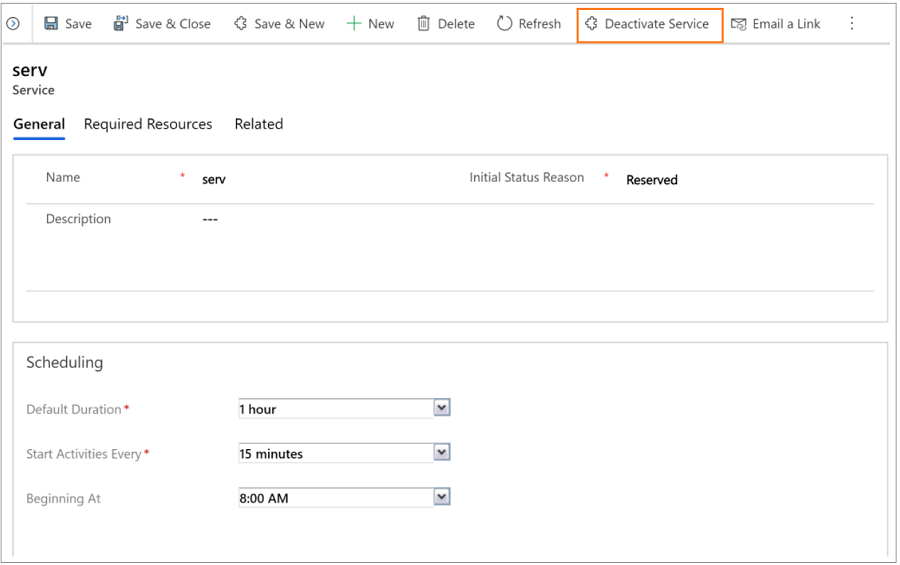Click the Description field label
Image resolution: width=900 pixels, height=565 pixels.
point(78,219)
